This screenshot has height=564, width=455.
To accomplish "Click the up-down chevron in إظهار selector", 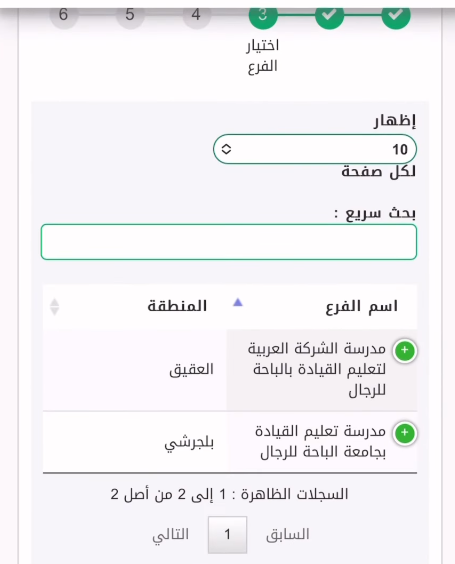I will click(226, 149).
